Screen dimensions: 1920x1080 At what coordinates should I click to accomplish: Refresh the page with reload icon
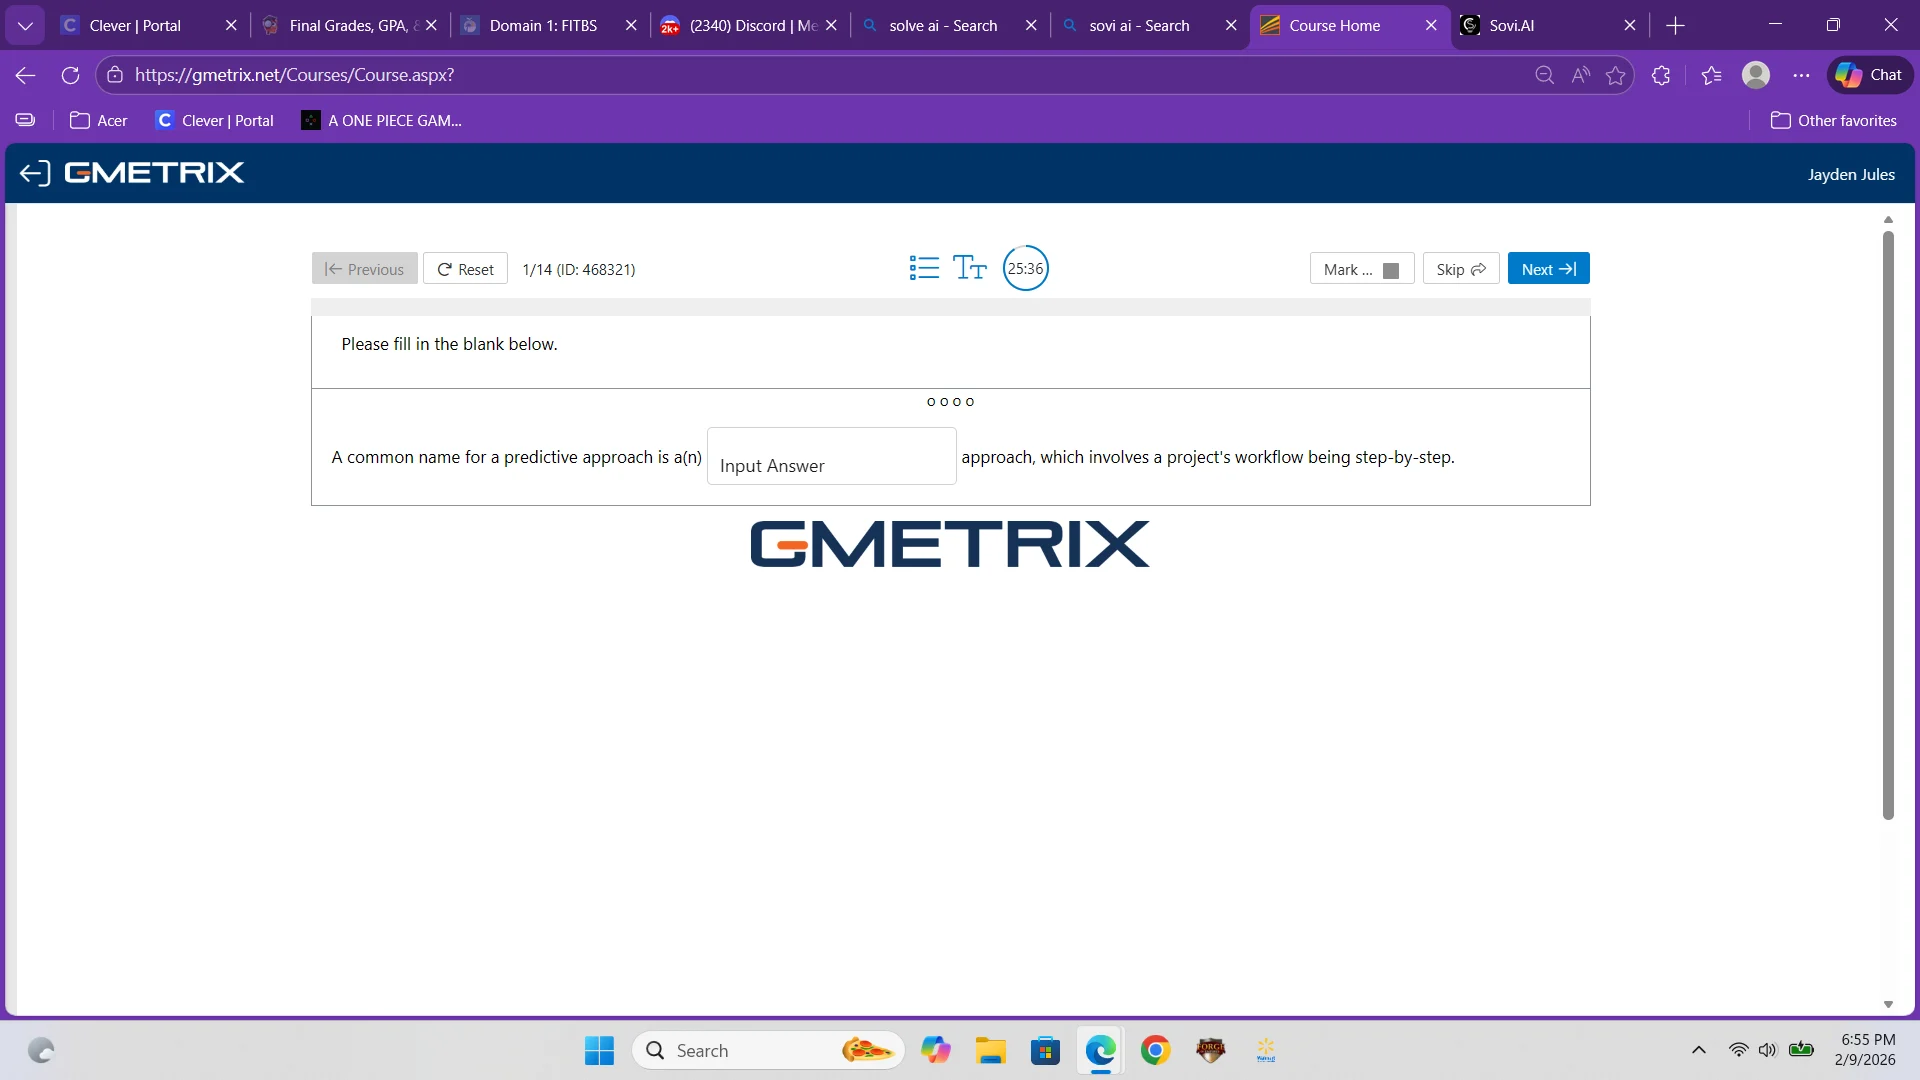(70, 75)
